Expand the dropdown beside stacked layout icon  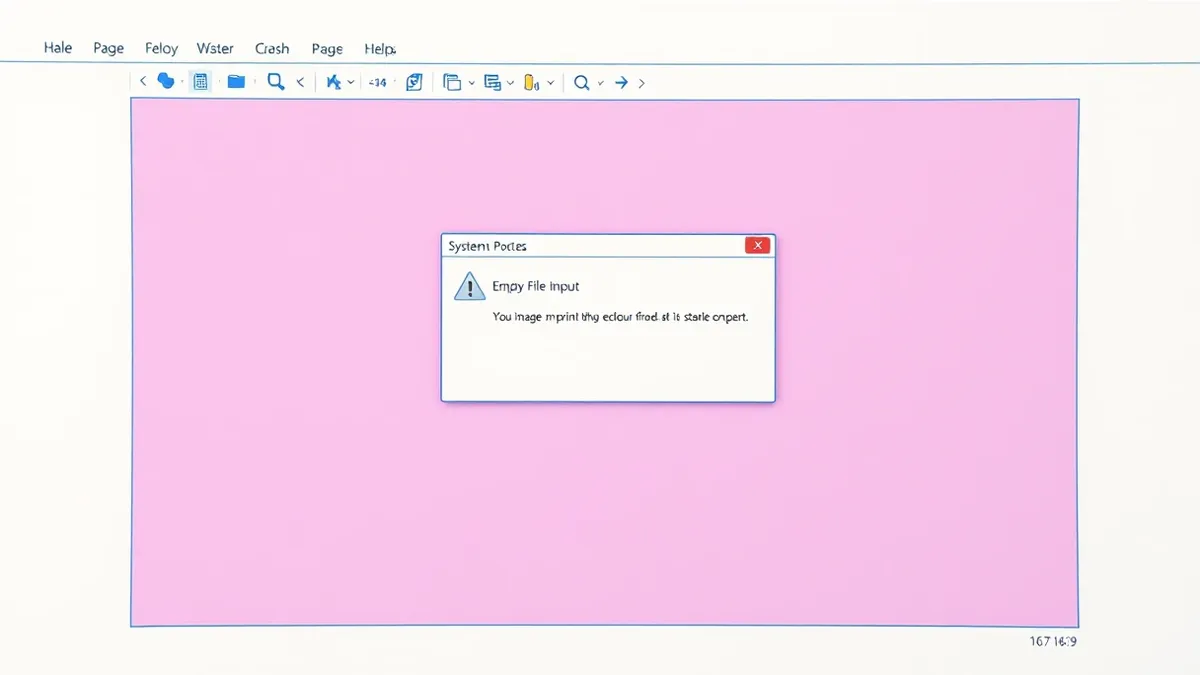click(510, 84)
